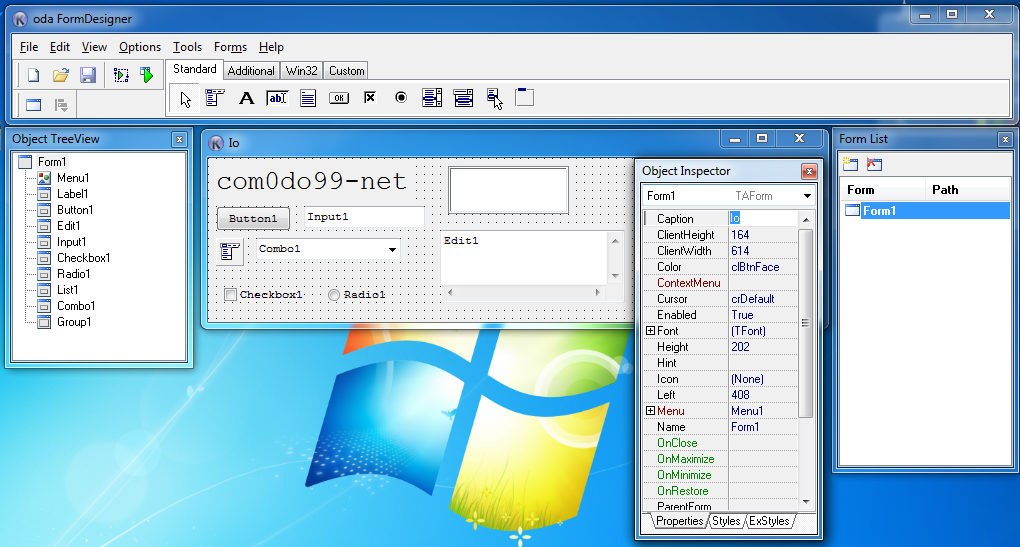The height and width of the screenshot is (547, 1020).
Task: Click the dotted-selection run icon in toolbar
Action: pos(121,75)
